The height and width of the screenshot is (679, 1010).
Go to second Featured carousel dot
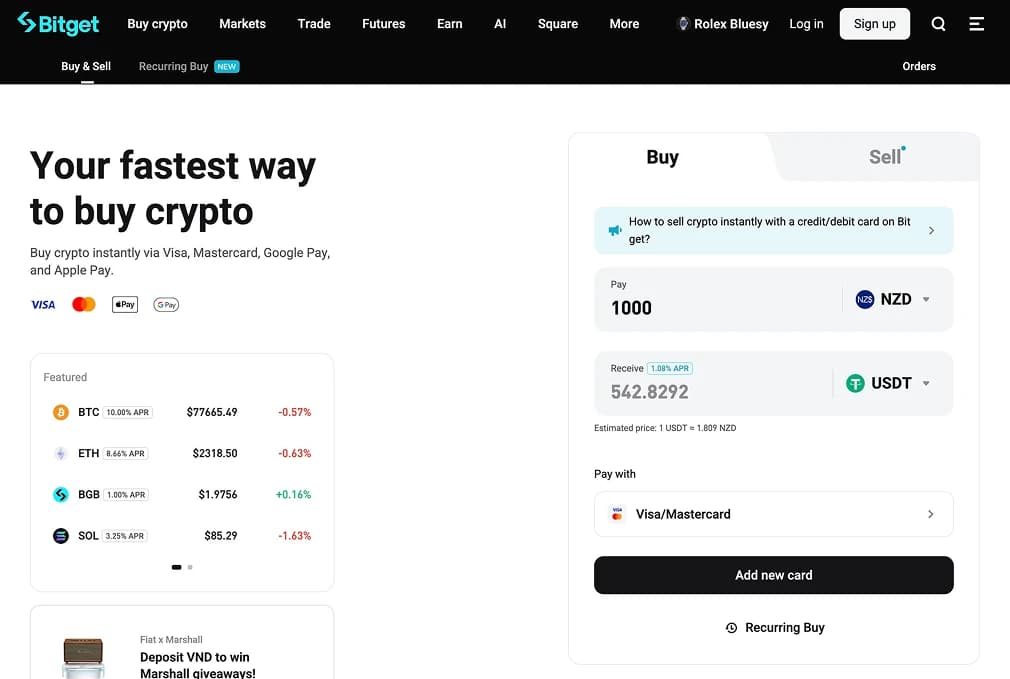pyautogui.click(x=190, y=567)
